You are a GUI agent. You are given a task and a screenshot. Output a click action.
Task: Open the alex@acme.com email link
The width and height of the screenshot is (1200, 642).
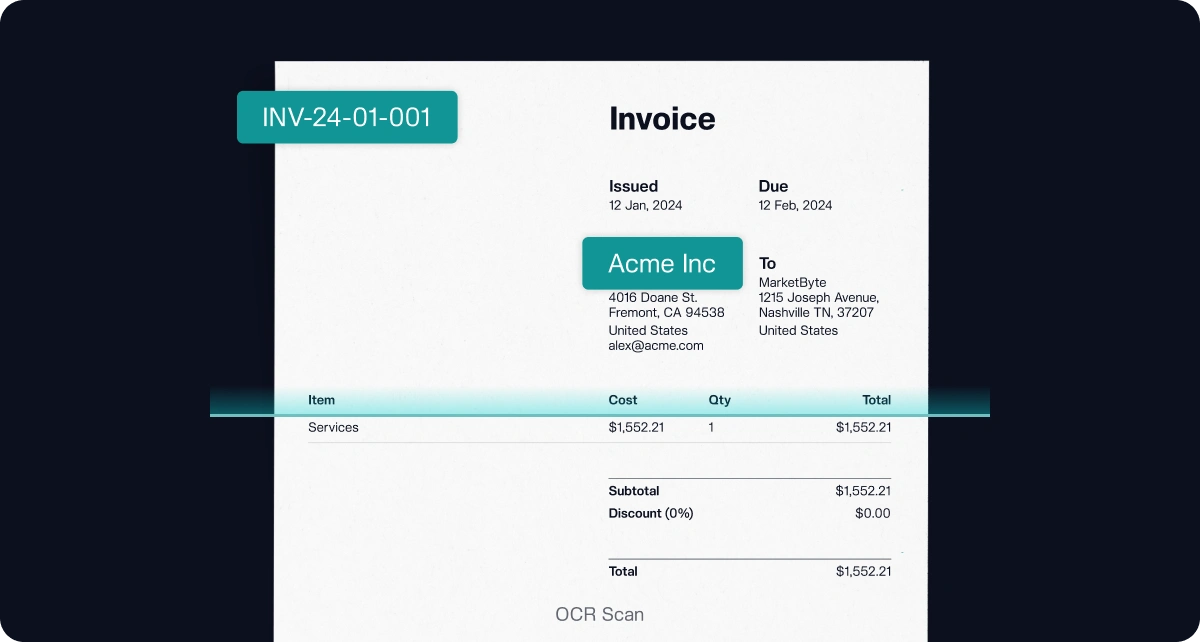(x=656, y=346)
